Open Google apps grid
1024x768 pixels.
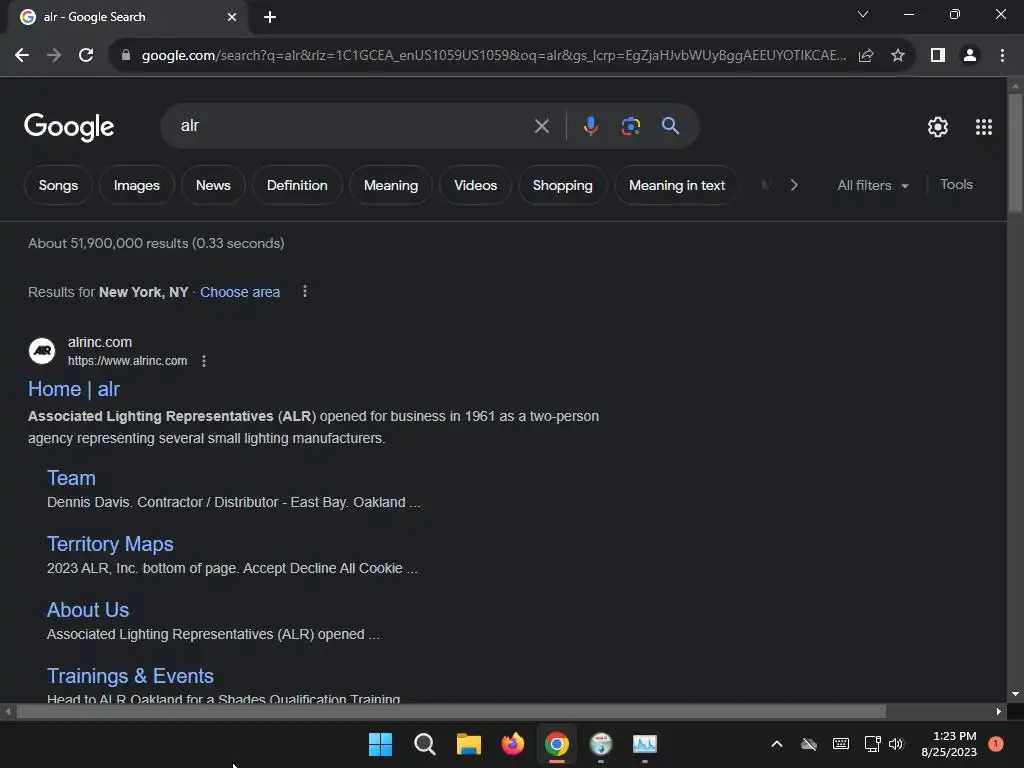click(984, 127)
